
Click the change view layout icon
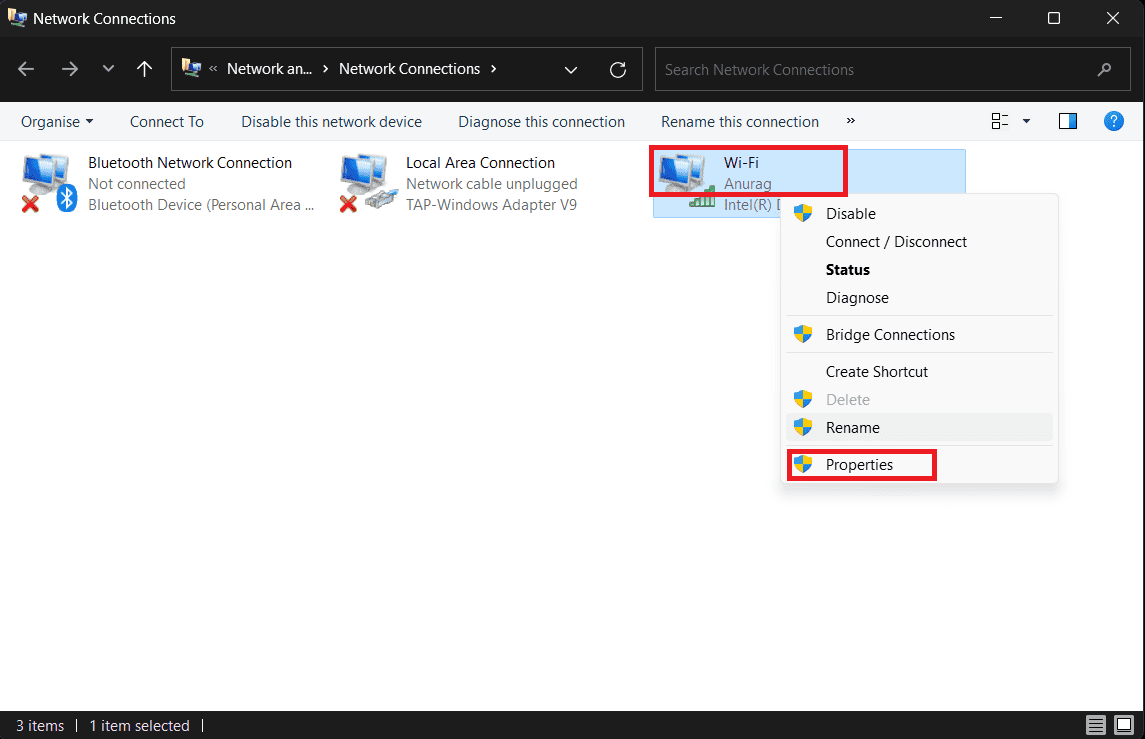(x=999, y=121)
